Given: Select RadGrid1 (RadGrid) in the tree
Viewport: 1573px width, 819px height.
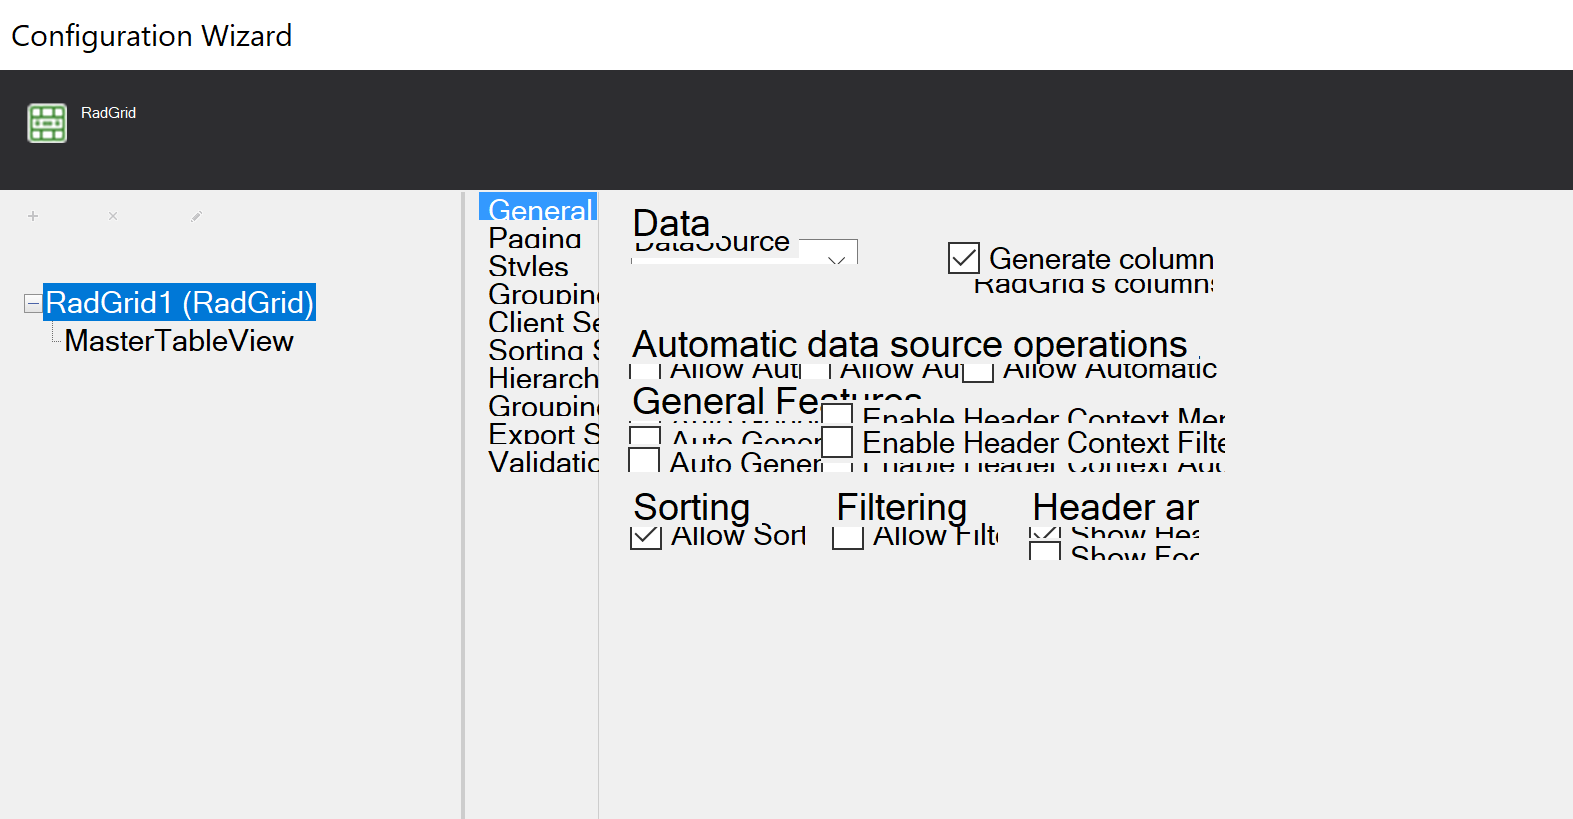Looking at the screenshot, I should [180, 302].
